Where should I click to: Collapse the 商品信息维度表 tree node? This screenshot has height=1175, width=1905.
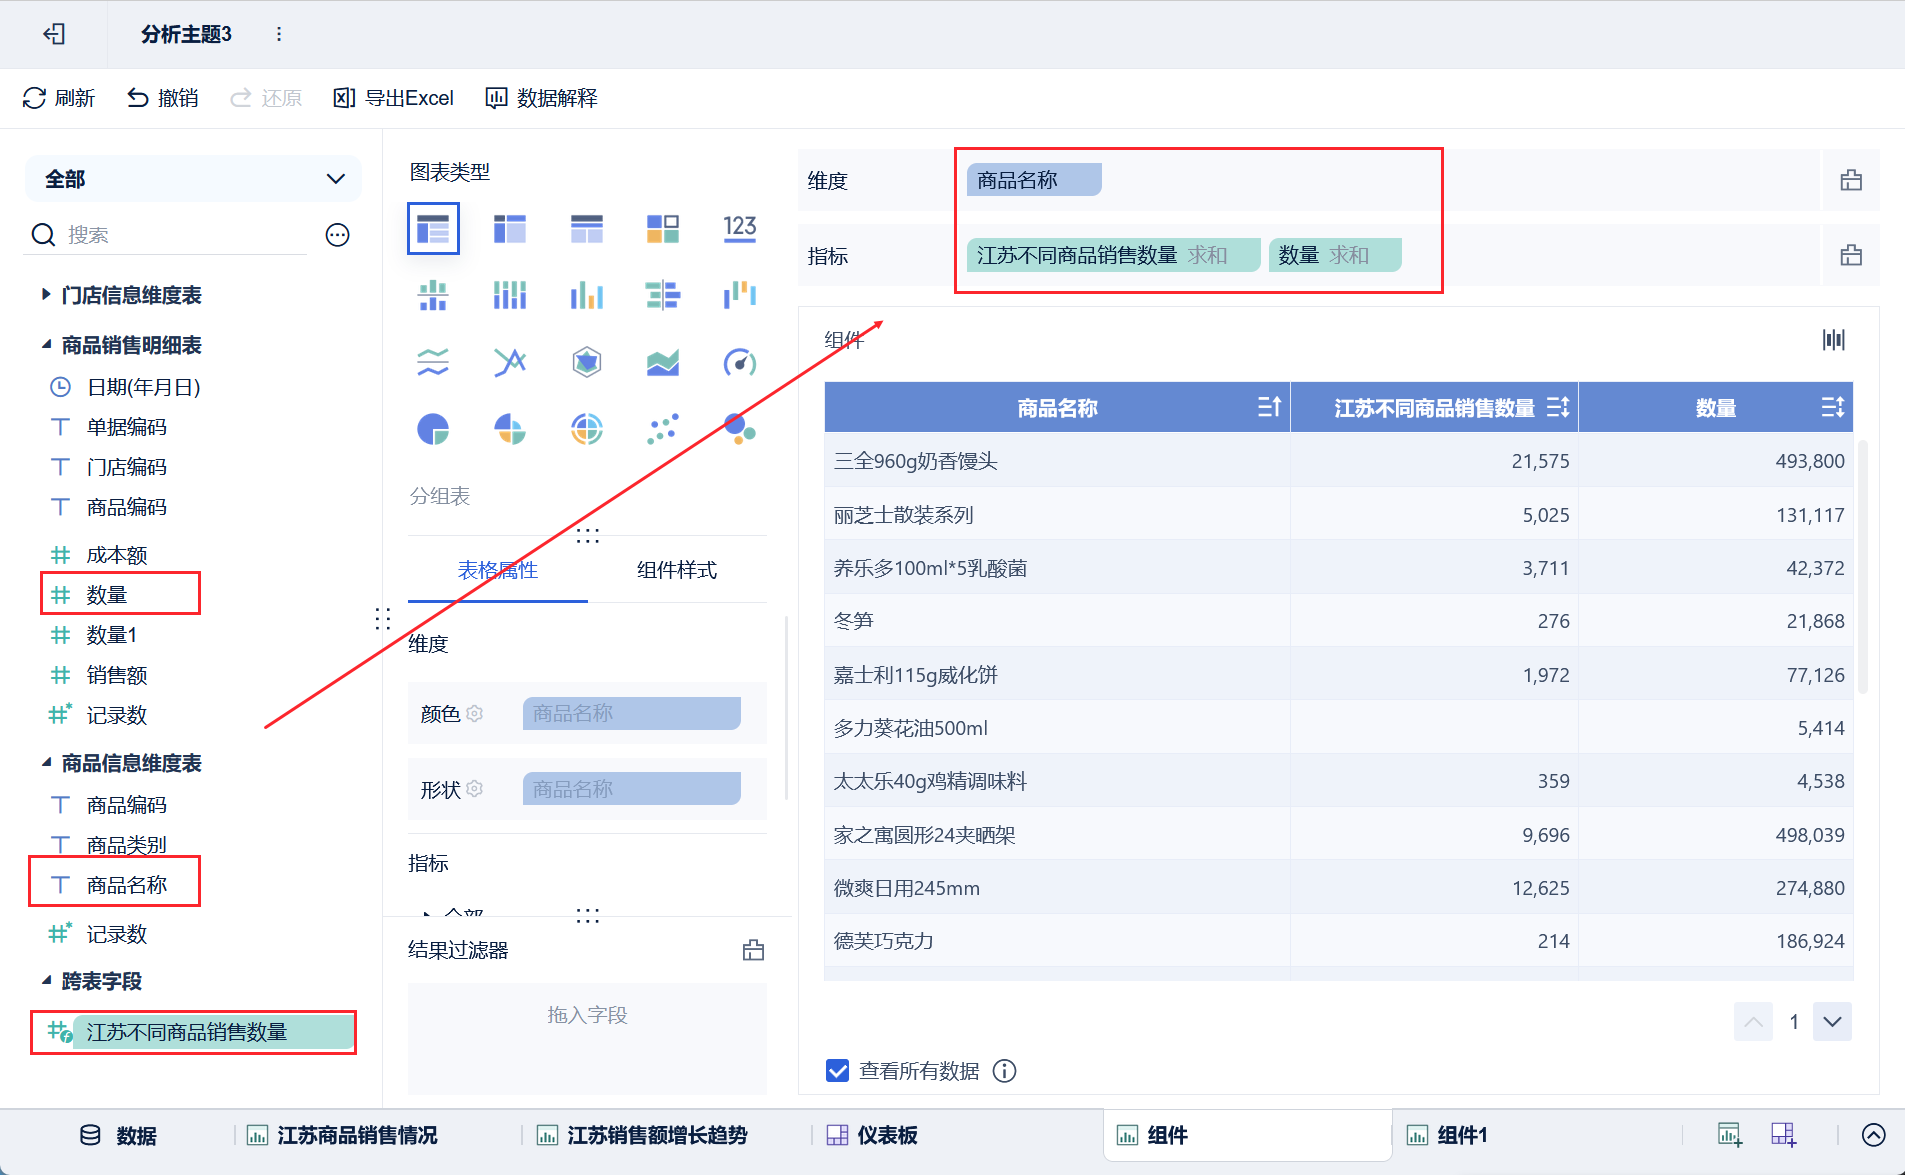pyautogui.click(x=46, y=762)
